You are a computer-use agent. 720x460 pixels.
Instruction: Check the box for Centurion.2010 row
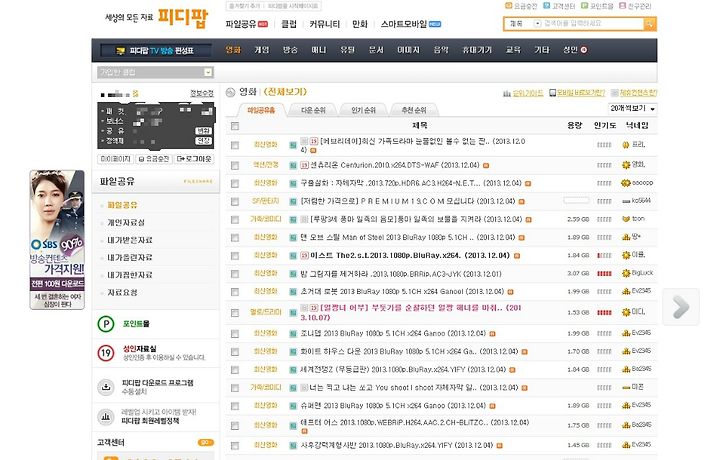(235, 165)
